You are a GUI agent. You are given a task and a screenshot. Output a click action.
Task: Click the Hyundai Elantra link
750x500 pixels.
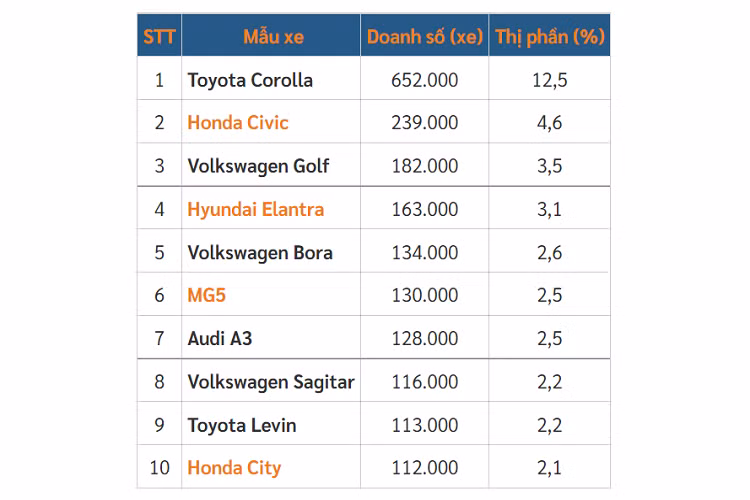click(255, 210)
